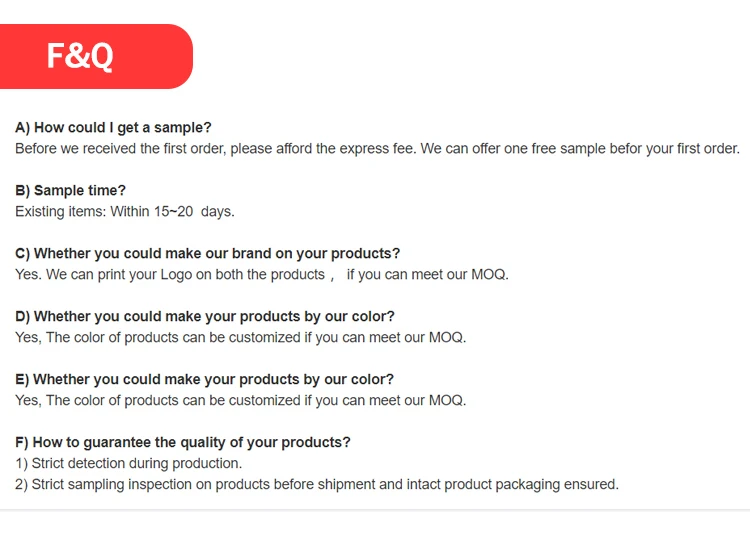Click the answer mentioning the express fee
Viewport: 750px width, 539px height.
coord(377,148)
